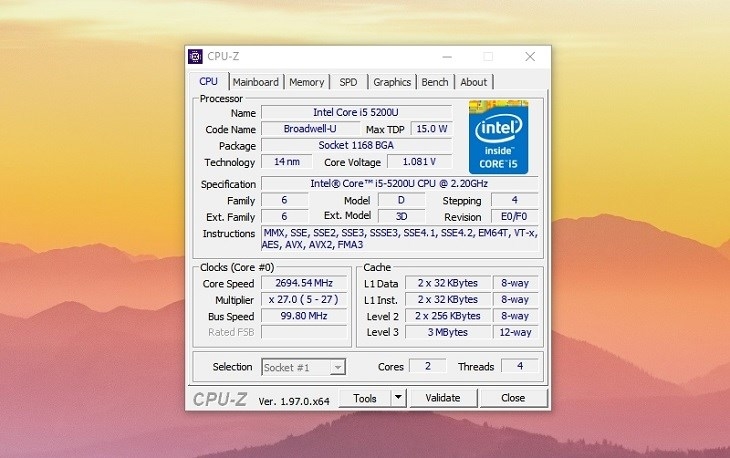Select the SPD tab

(x=347, y=82)
